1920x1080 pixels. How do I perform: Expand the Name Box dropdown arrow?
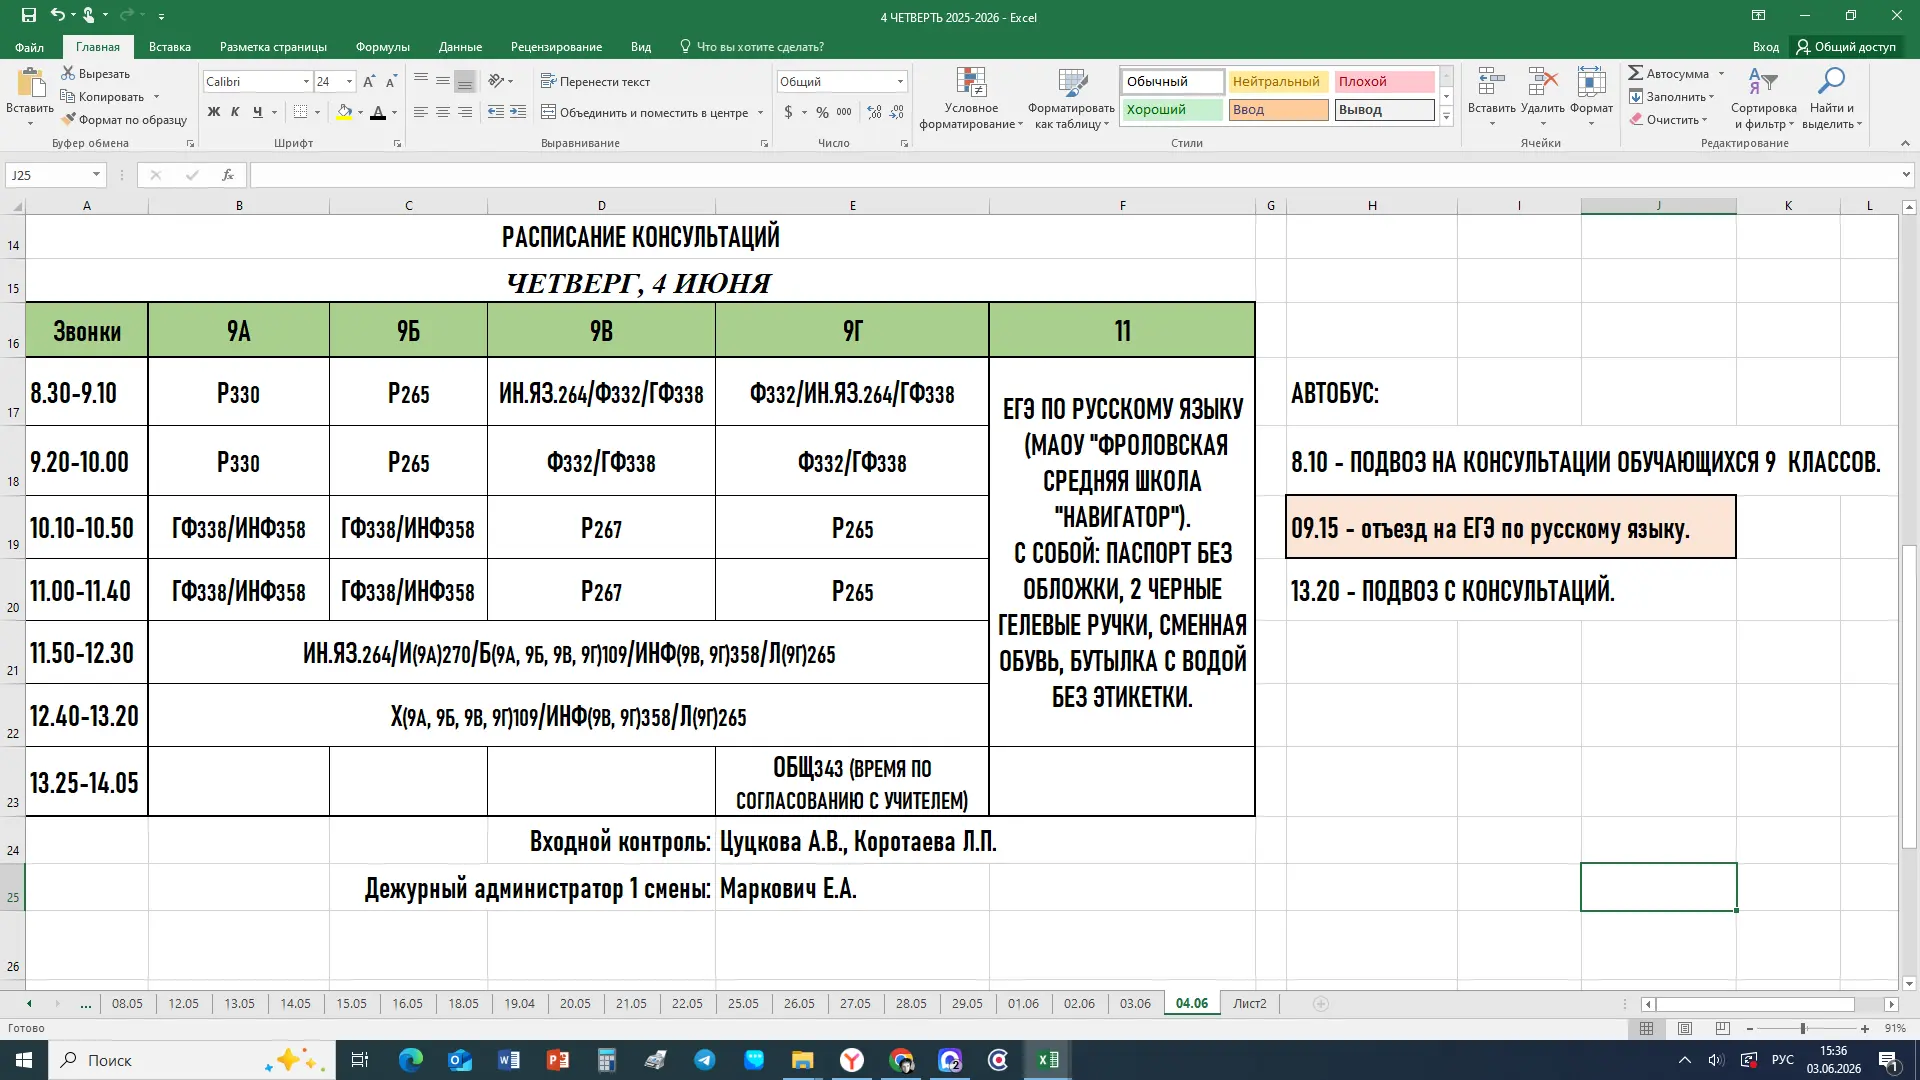pos(96,175)
